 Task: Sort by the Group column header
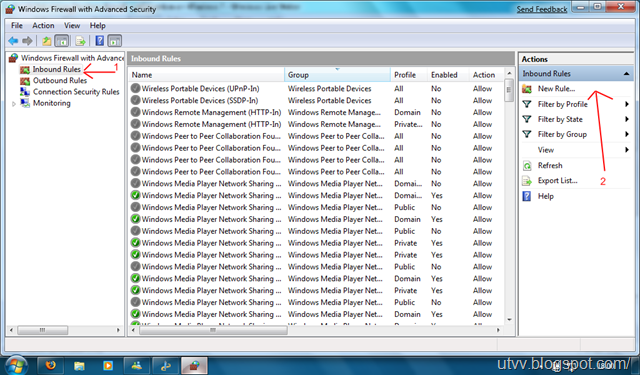[338, 75]
